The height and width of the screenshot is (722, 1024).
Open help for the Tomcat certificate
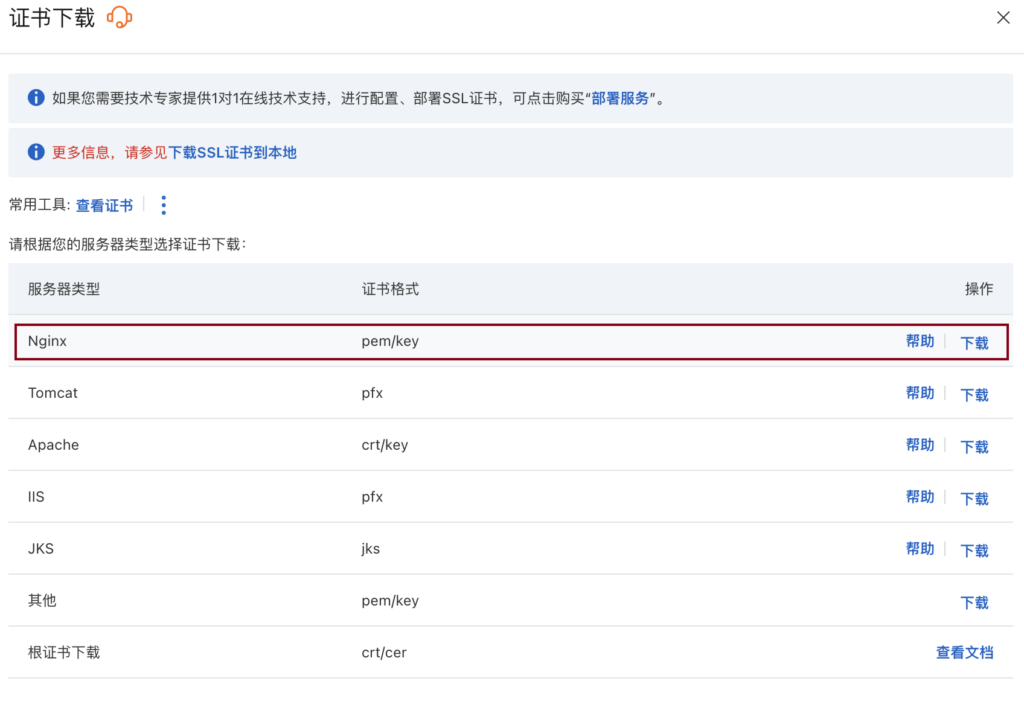coord(920,393)
